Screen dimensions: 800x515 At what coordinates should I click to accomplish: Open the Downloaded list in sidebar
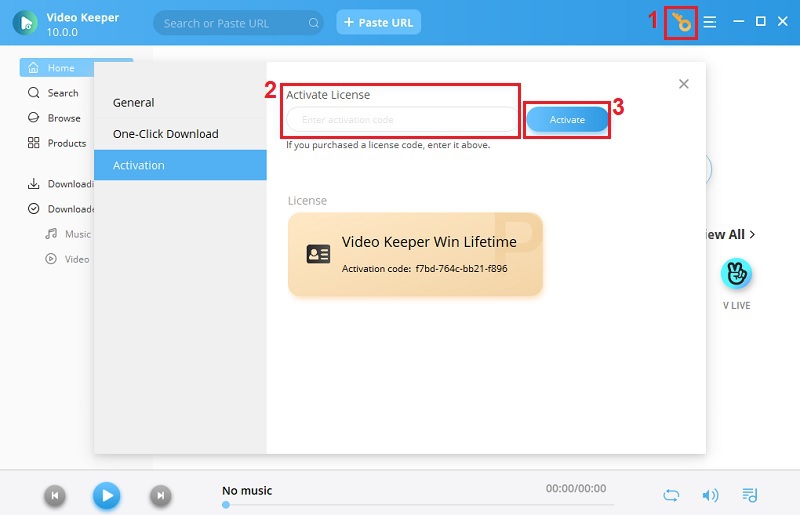[x=60, y=209]
